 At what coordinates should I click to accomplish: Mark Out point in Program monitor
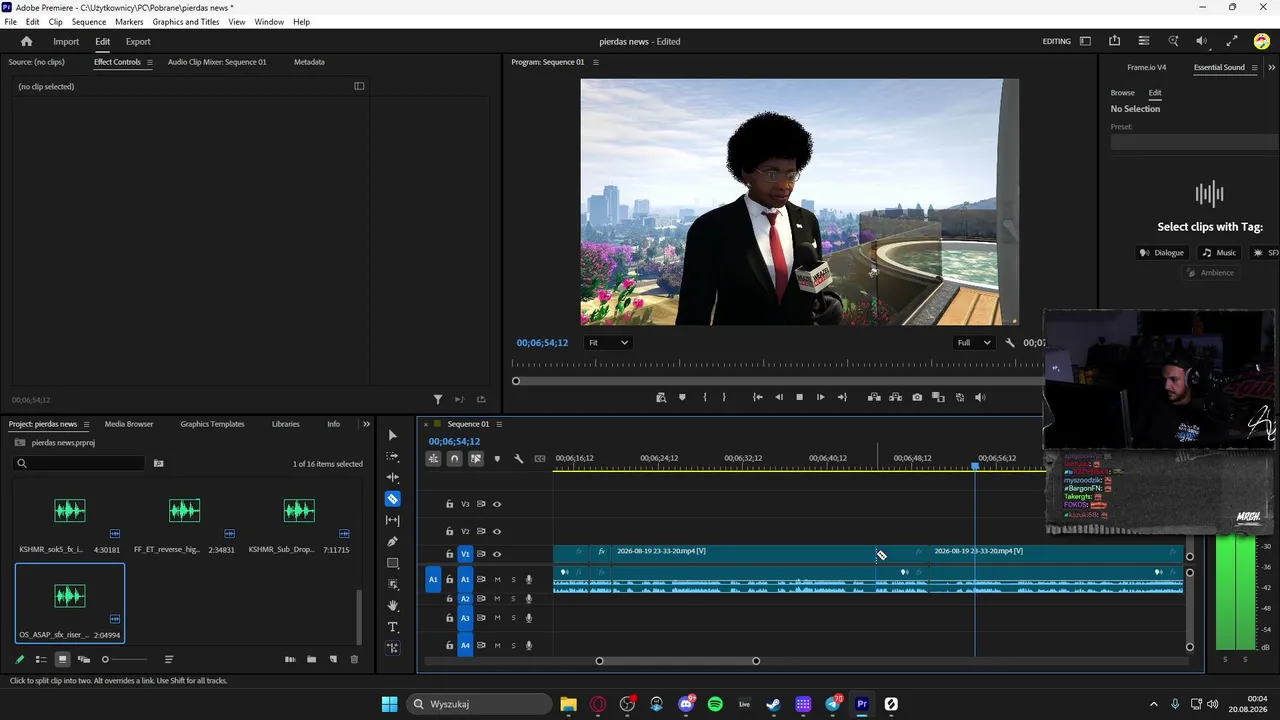(724, 397)
